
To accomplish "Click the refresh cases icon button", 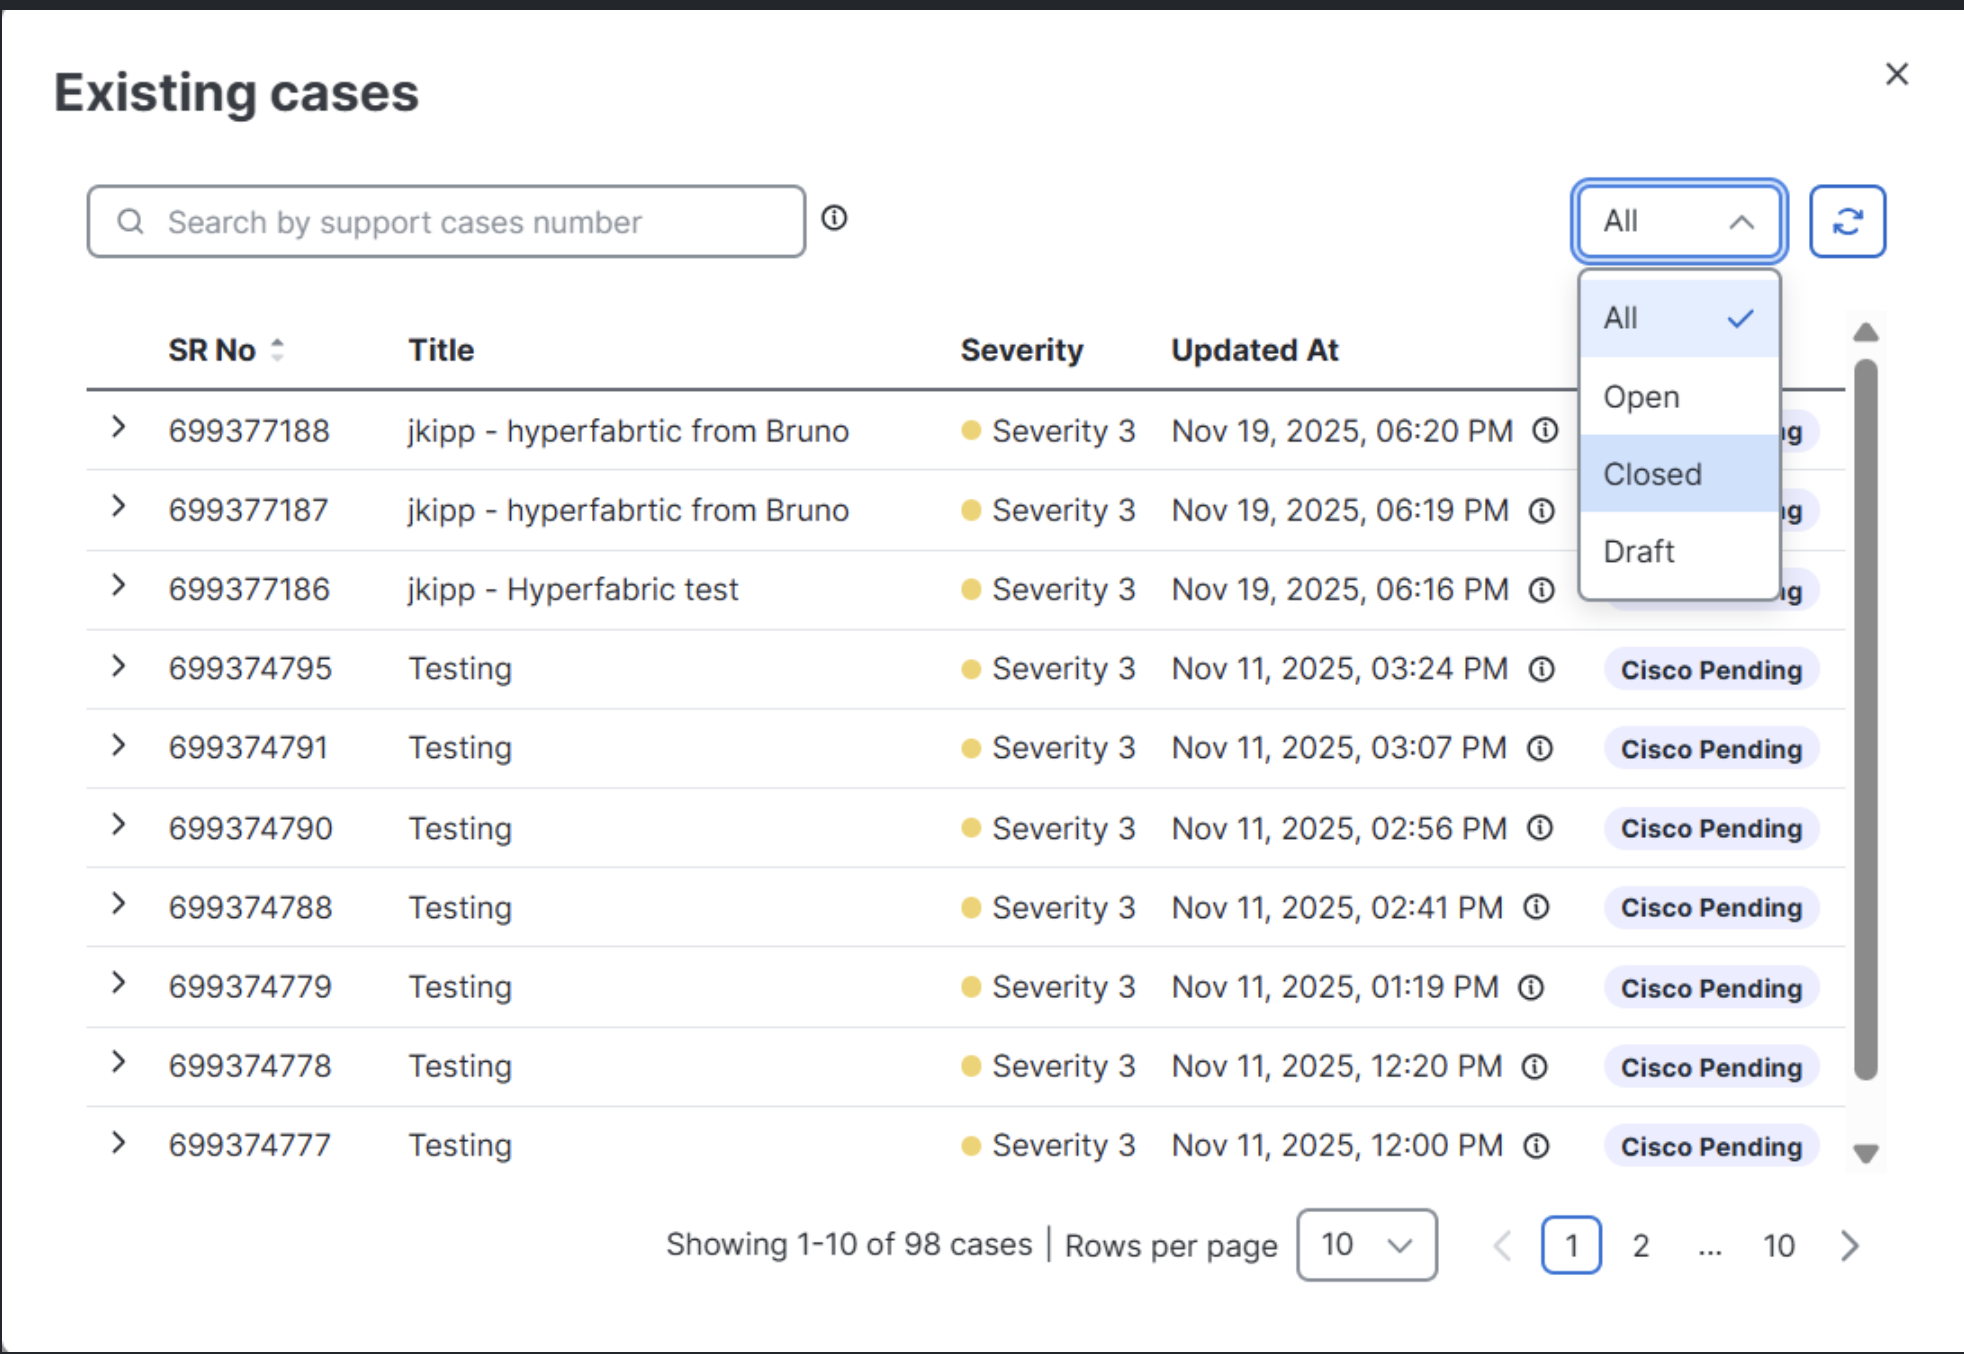I will point(1846,221).
